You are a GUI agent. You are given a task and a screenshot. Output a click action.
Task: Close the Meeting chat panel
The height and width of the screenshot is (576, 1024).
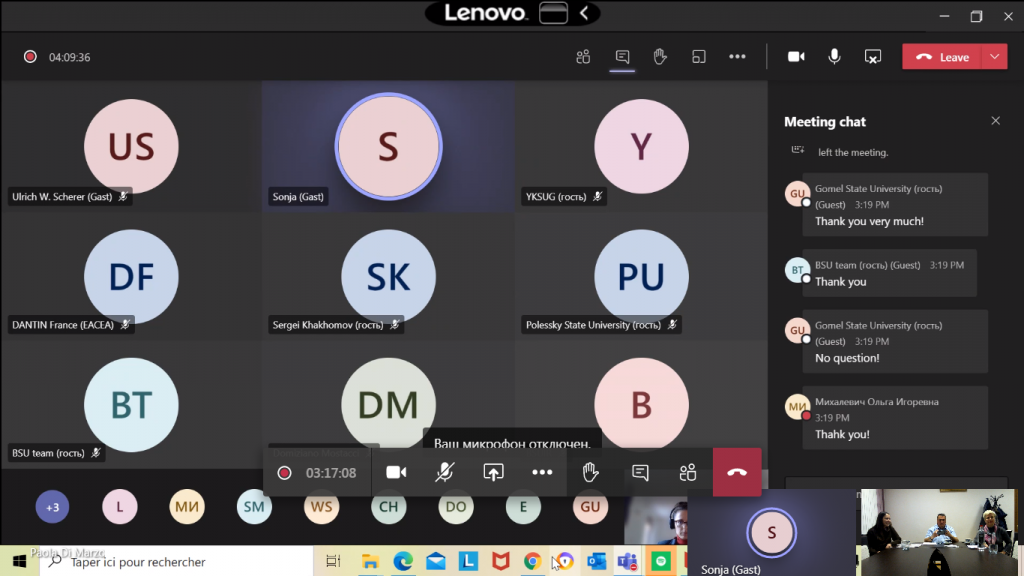(995, 121)
